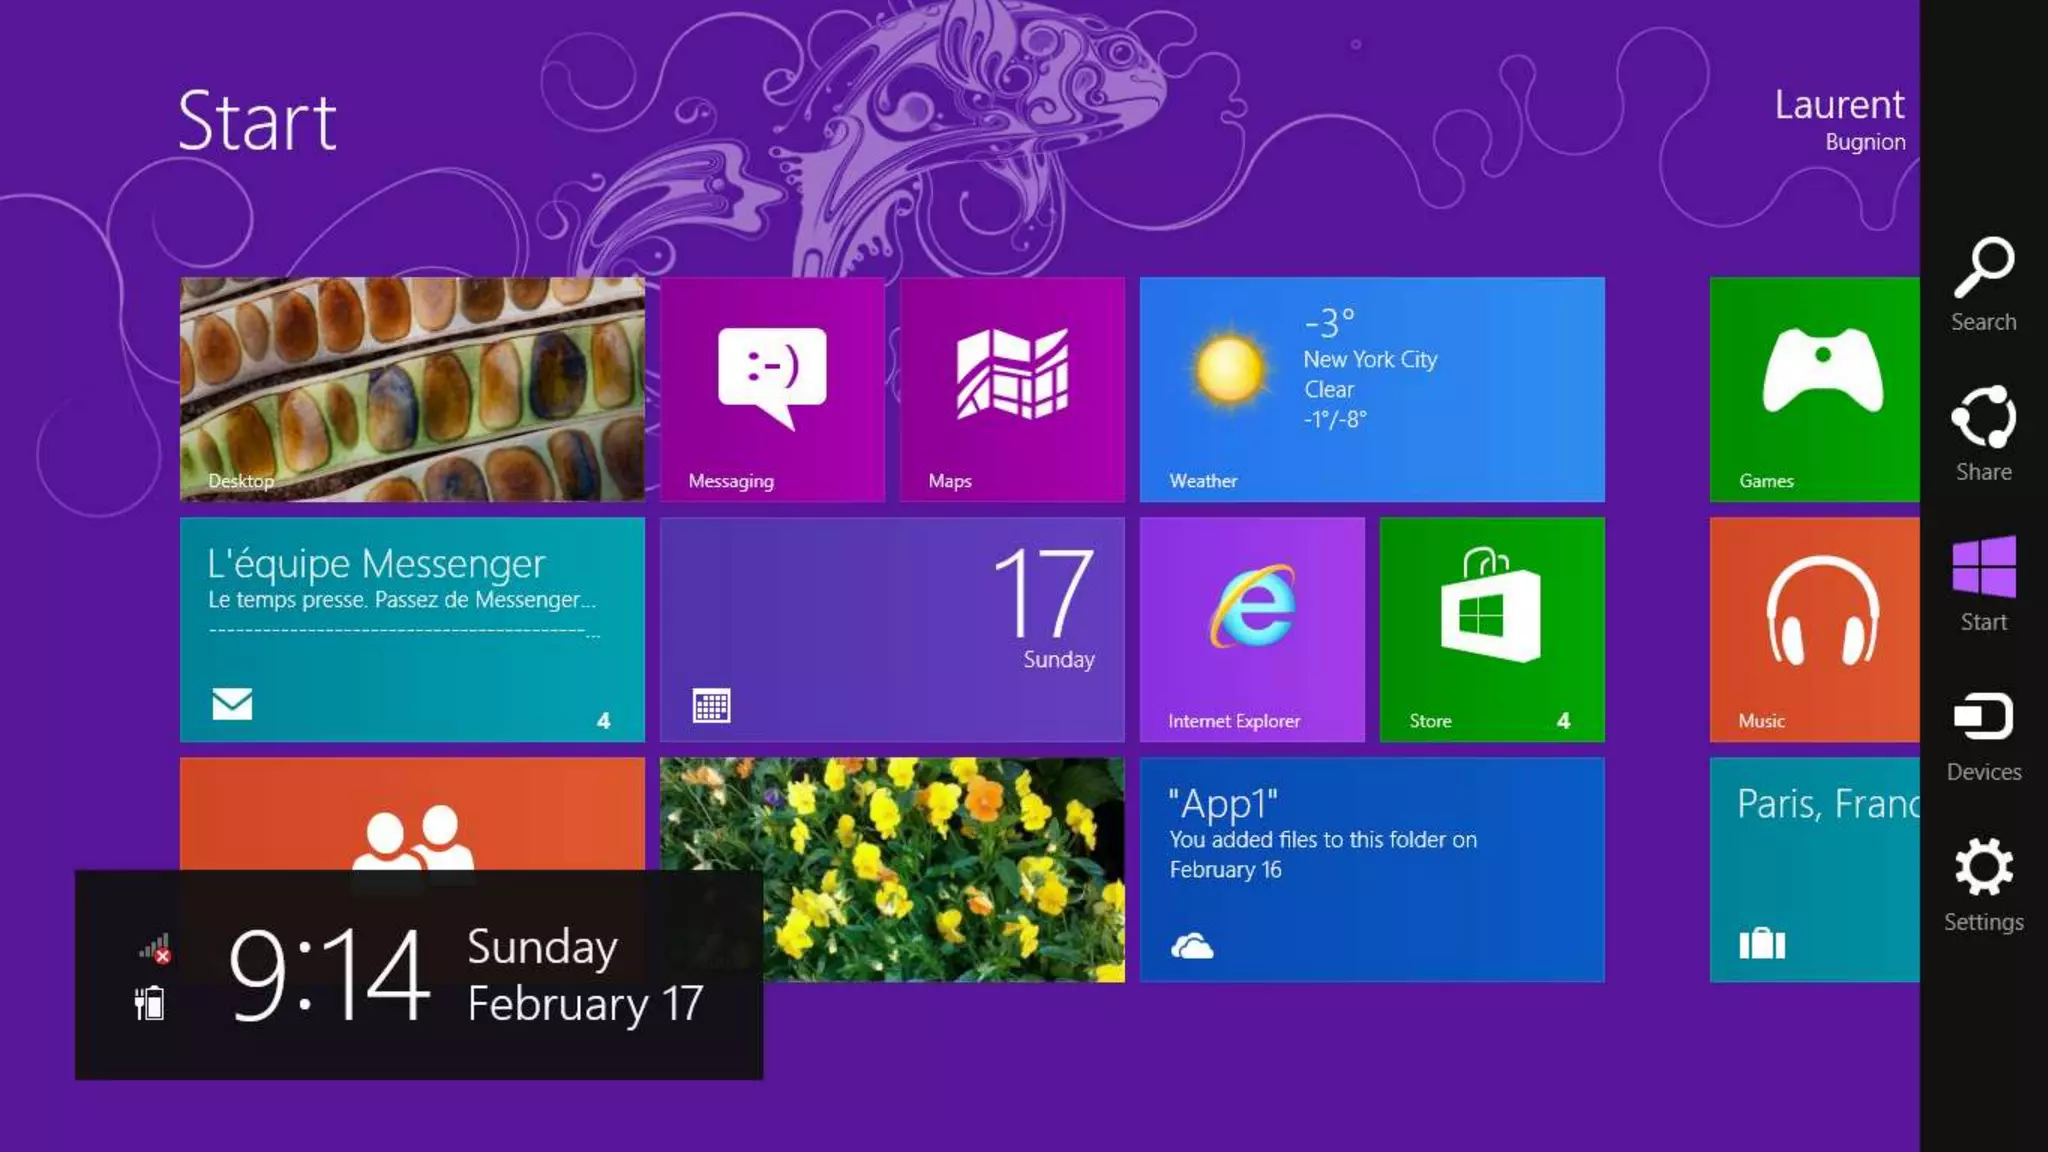Screen dimensions: 2048x1152
Task: Open the Devices charm
Action: [x=1983, y=735]
